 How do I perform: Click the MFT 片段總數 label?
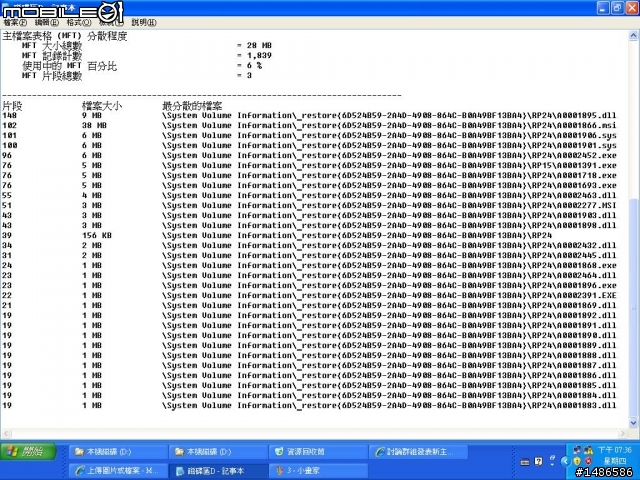pos(52,76)
